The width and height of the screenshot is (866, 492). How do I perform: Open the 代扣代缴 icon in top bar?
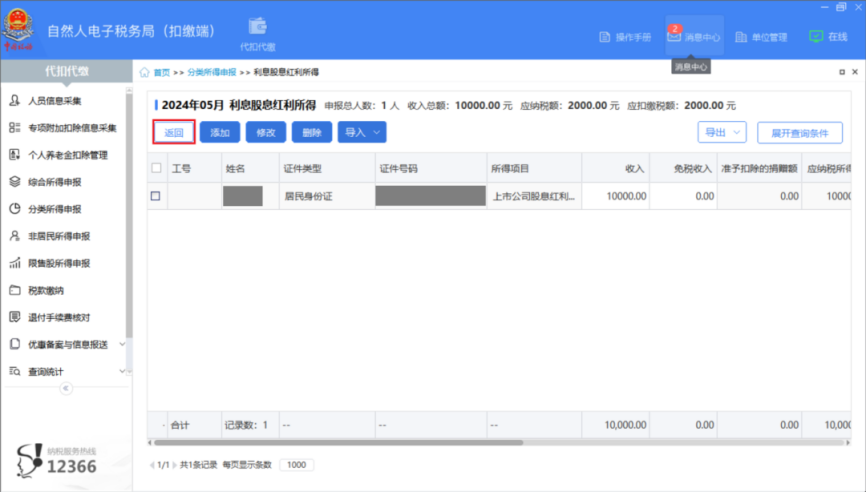coord(257,27)
